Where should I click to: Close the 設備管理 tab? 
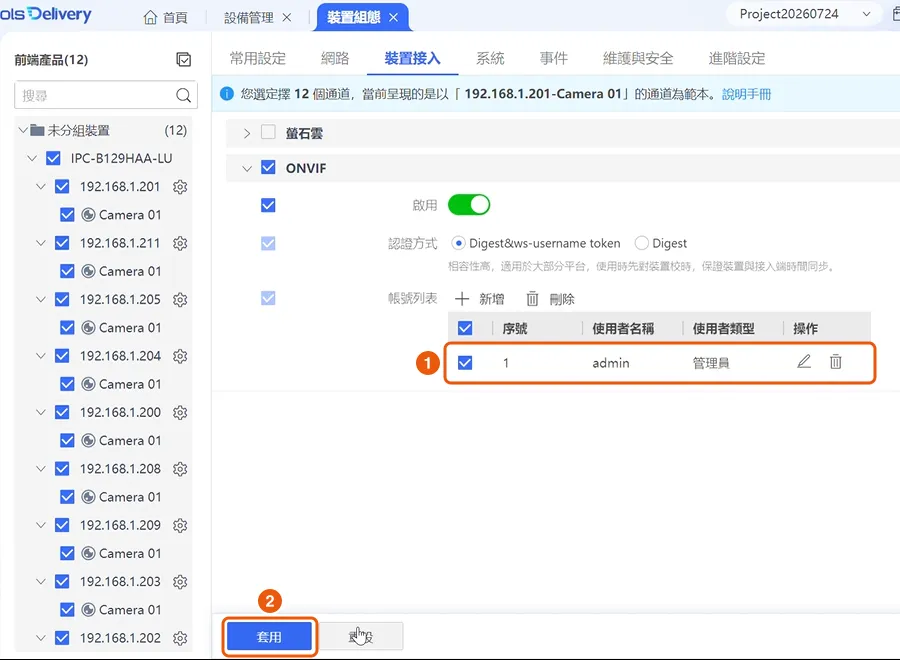point(287,18)
